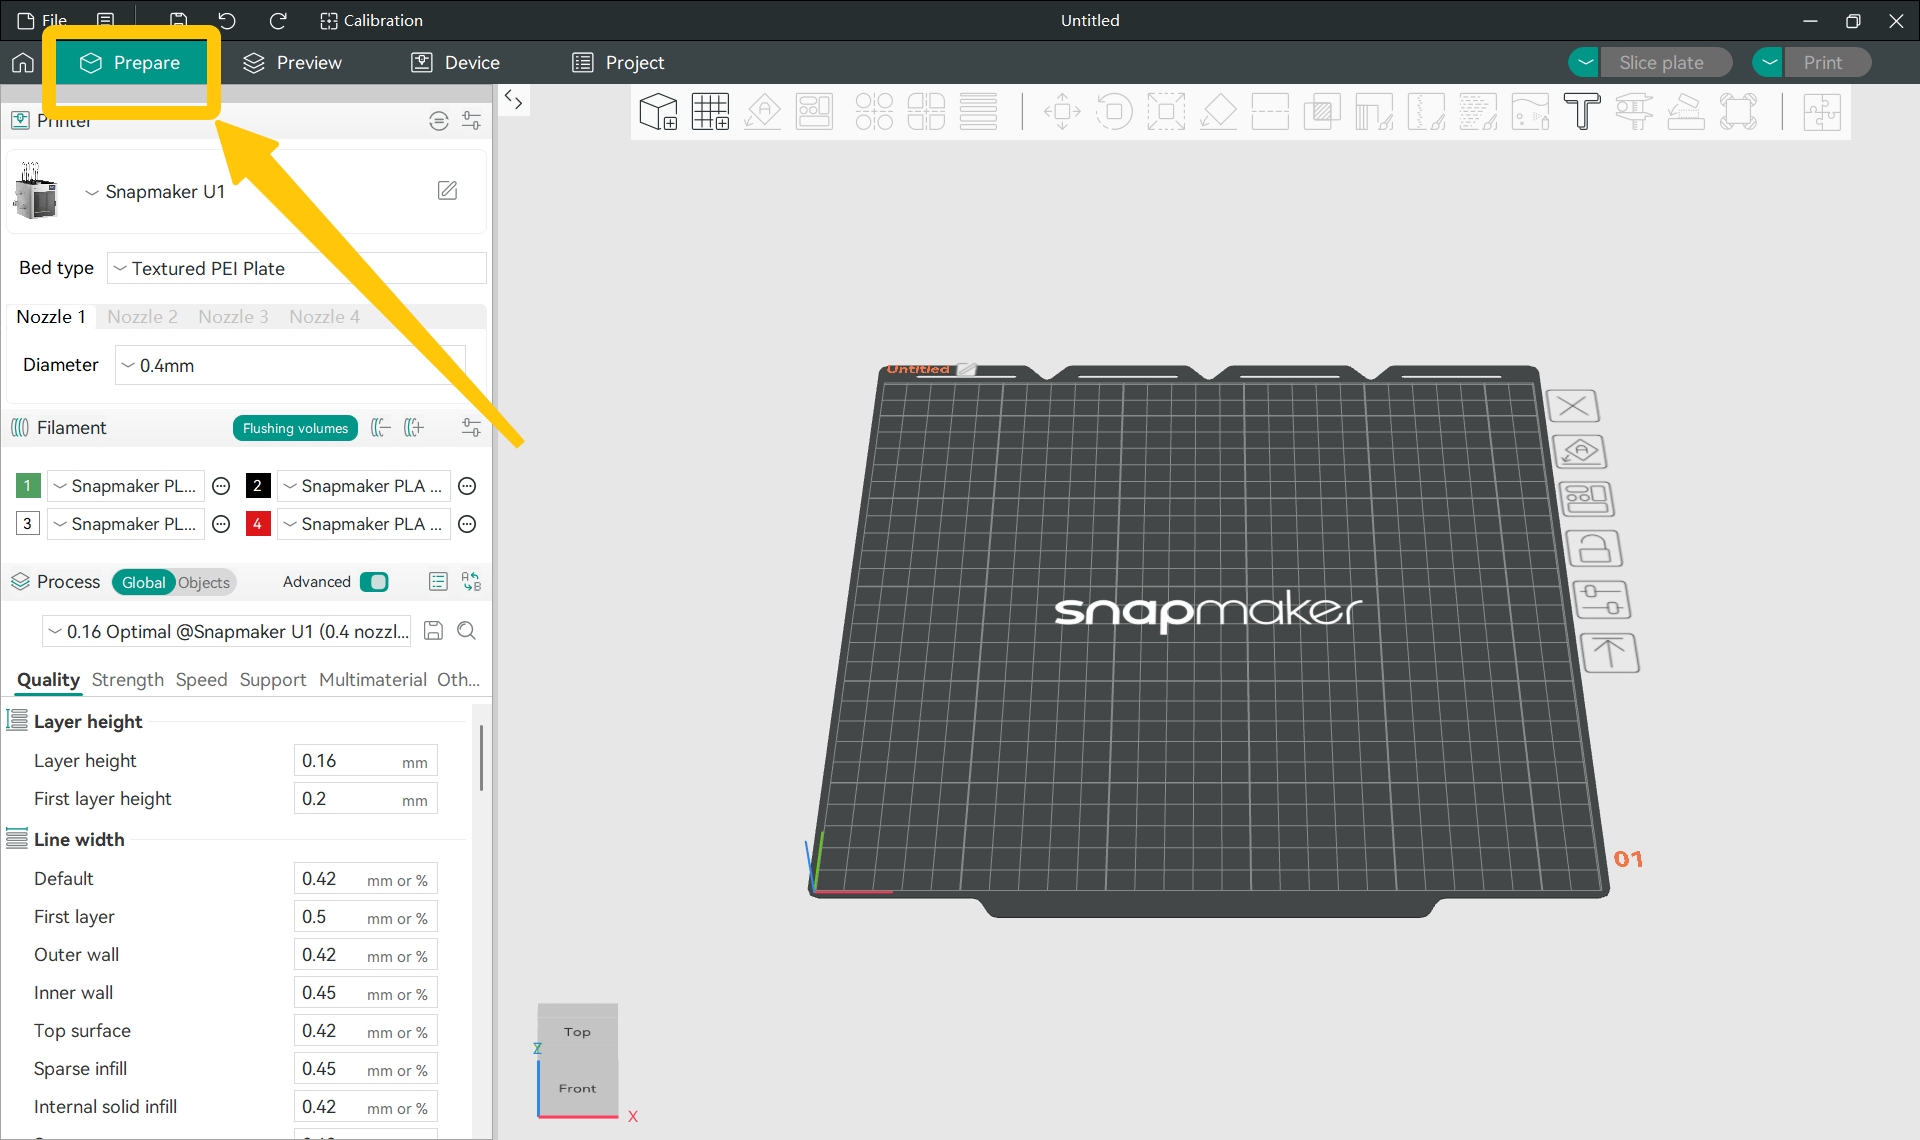Select the Color painting tool
The width and height of the screenshot is (1920, 1140).
click(x=1530, y=112)
